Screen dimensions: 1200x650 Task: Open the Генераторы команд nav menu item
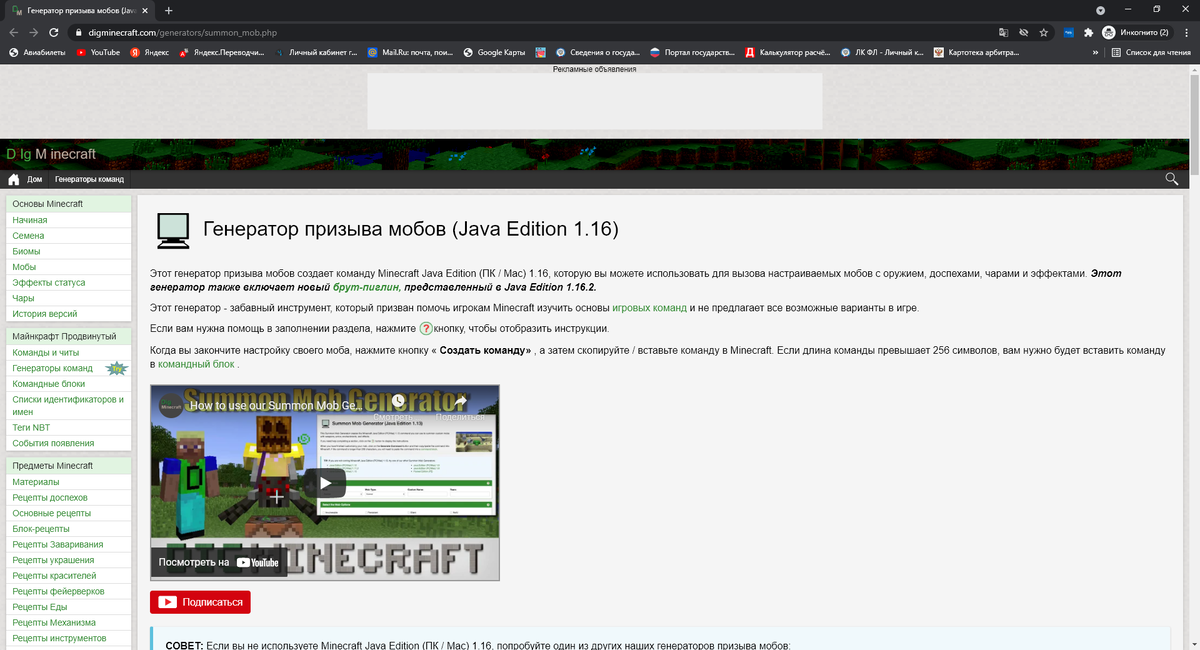coord(89,179)
